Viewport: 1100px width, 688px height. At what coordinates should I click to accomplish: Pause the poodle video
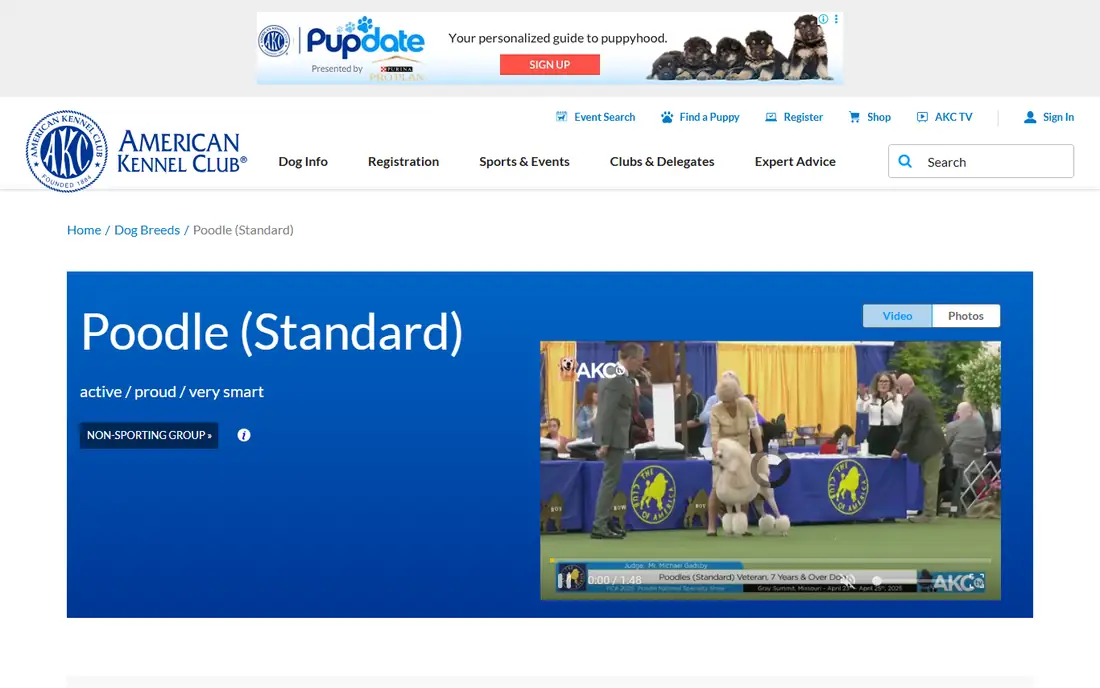pyautogui.click(x=564, y=580)
